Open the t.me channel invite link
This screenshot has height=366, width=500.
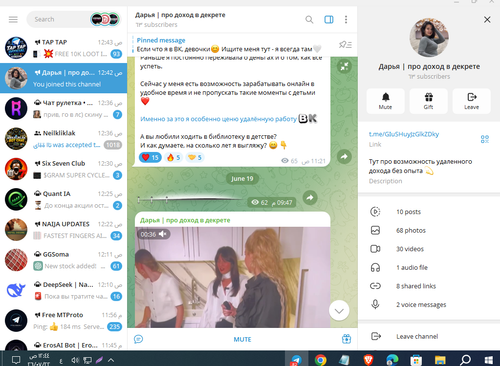coord(404,134)
